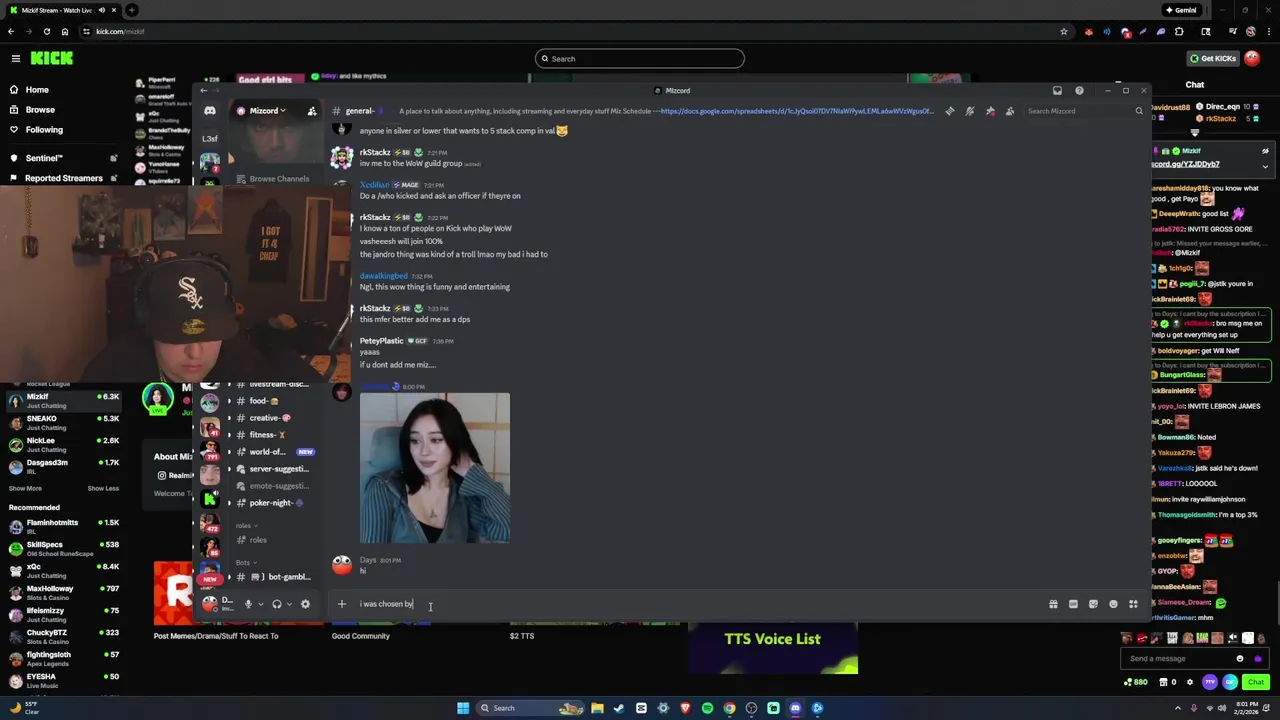Click Kick search field
This screenshot has height=720, width=1280.
coord(640,59)
